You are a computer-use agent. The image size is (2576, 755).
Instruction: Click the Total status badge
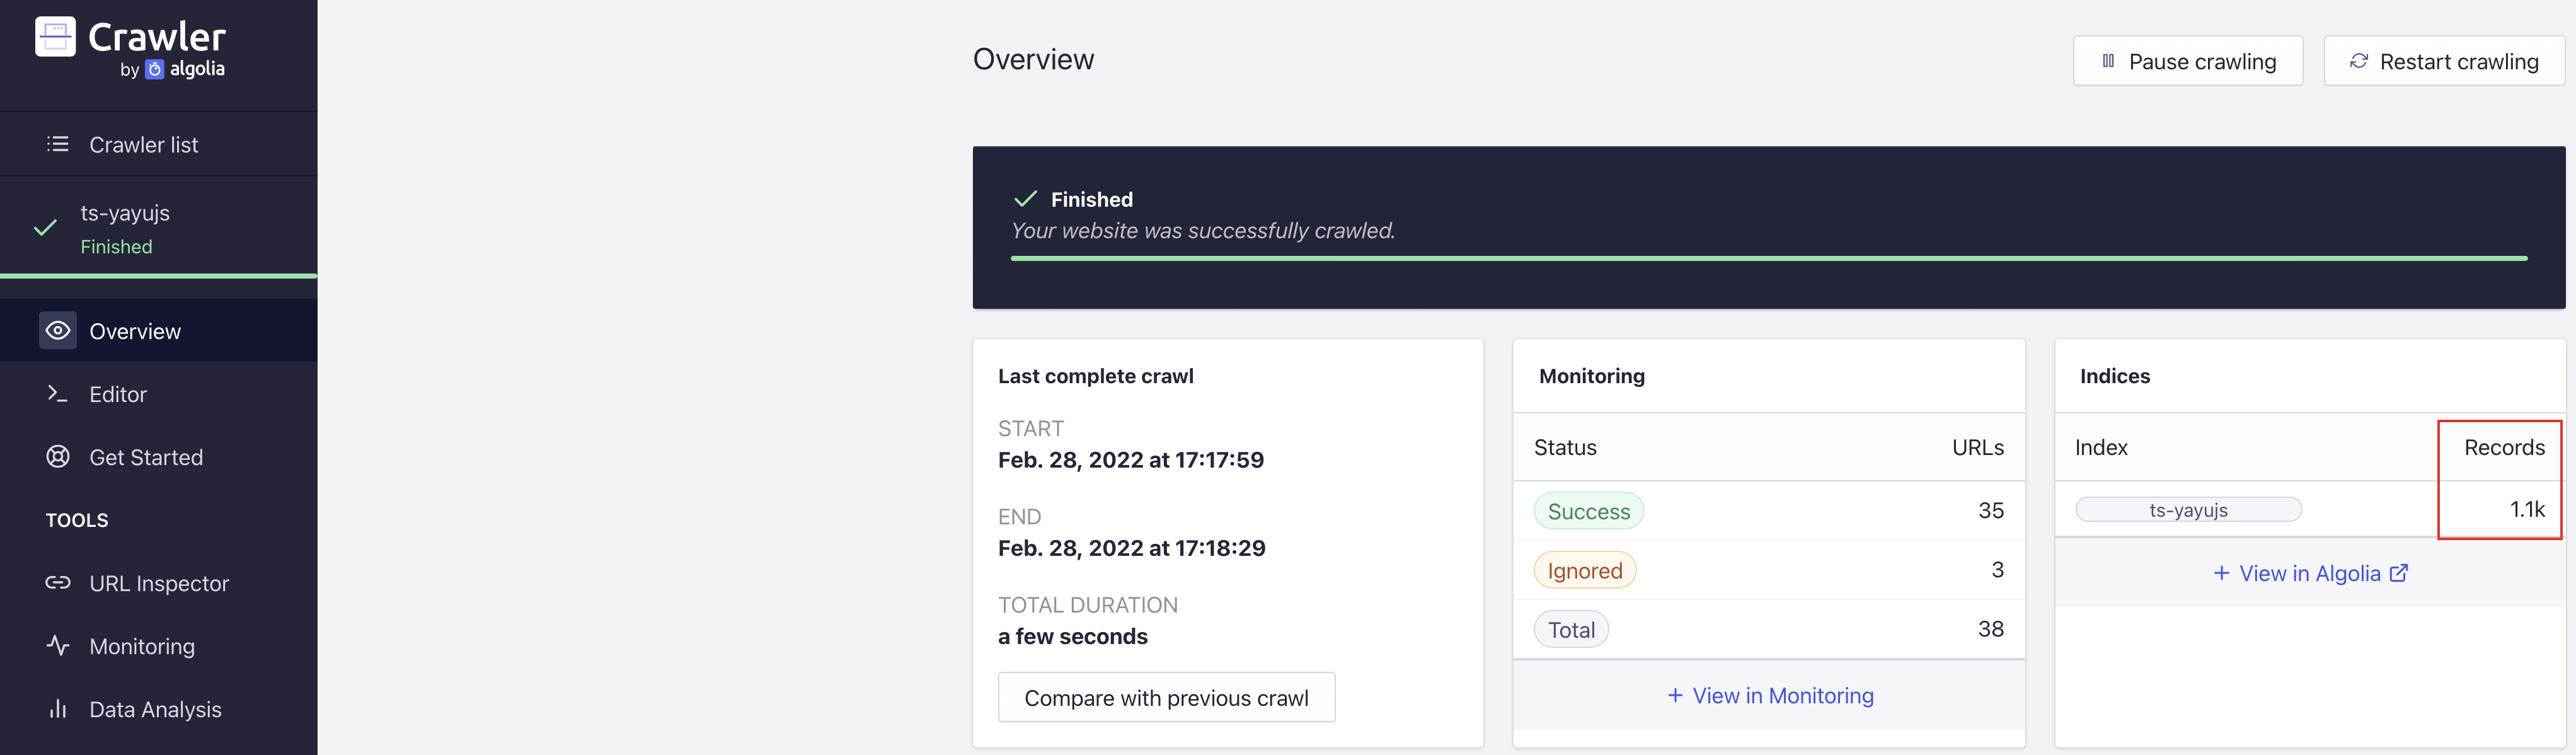click(1571, 629)
